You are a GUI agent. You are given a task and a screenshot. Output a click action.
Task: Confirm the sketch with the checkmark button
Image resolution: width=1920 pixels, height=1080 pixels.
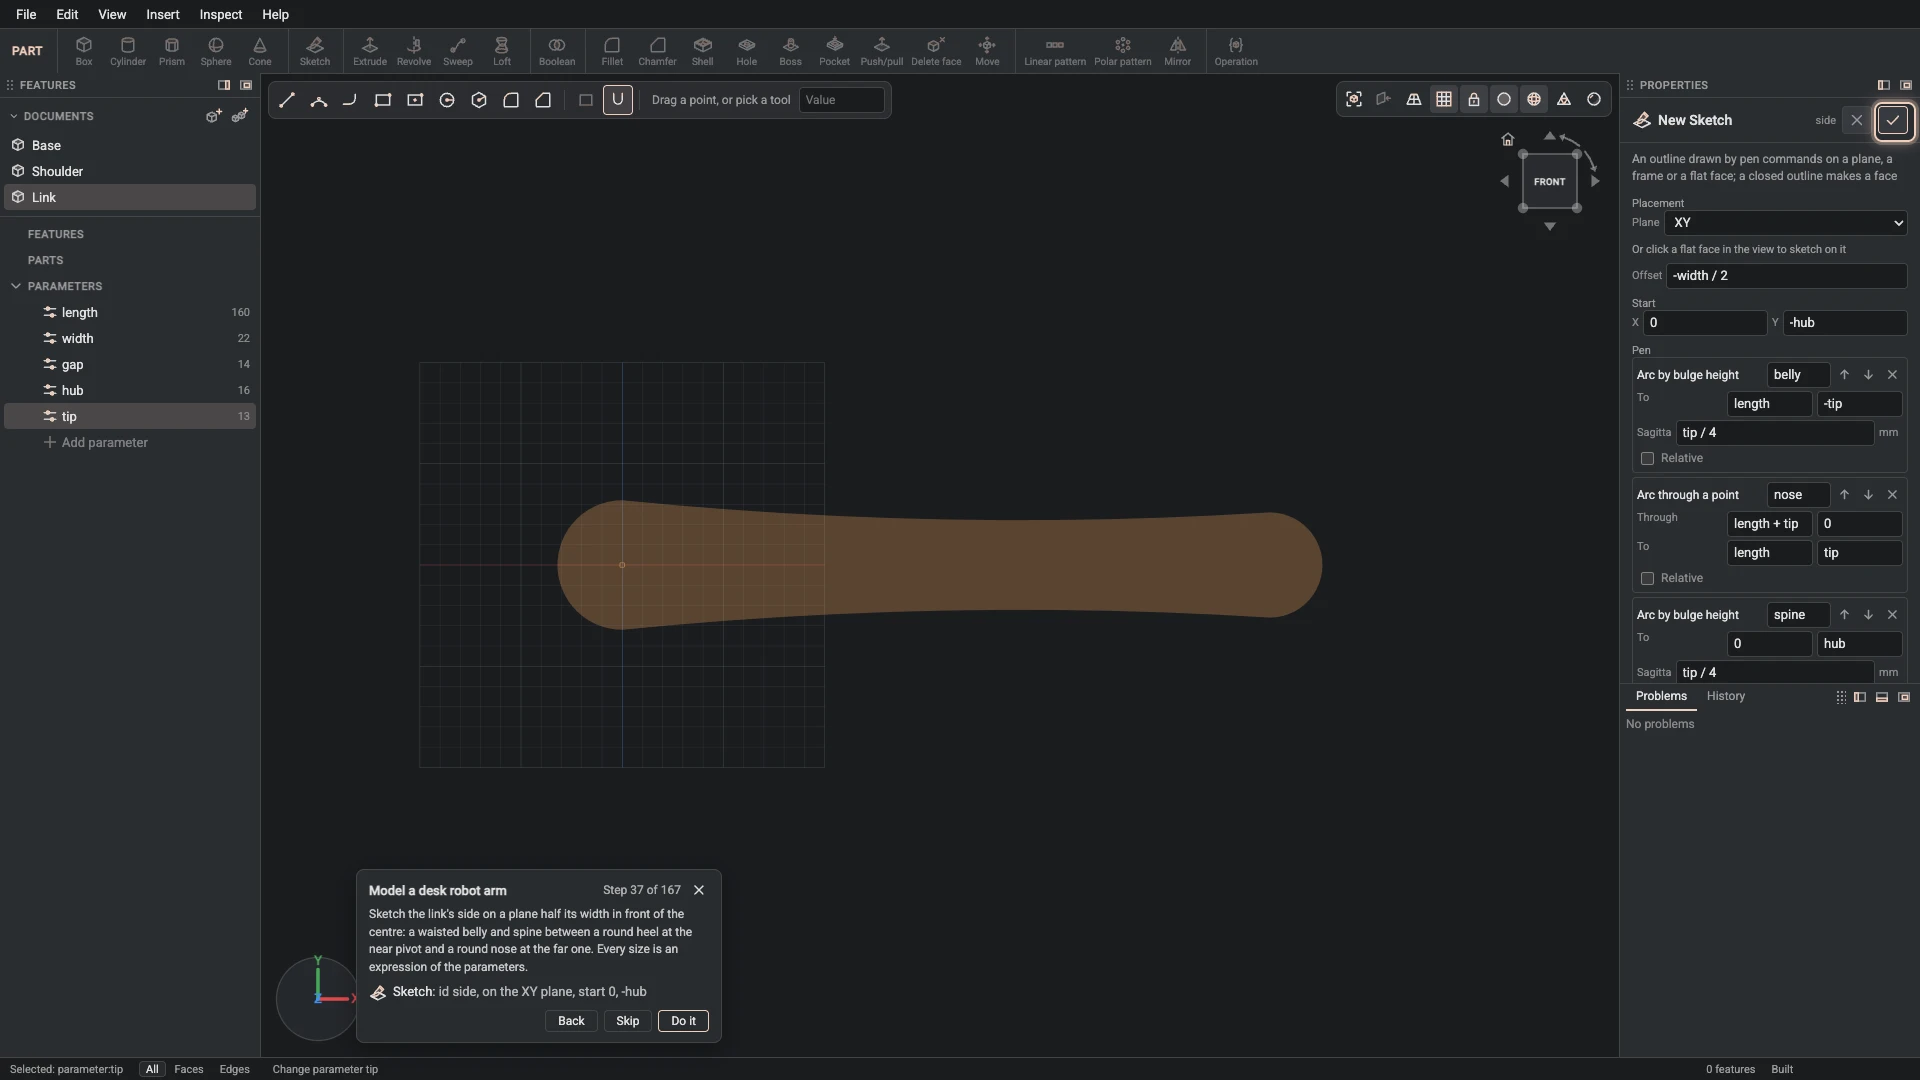click(1893, 120)
